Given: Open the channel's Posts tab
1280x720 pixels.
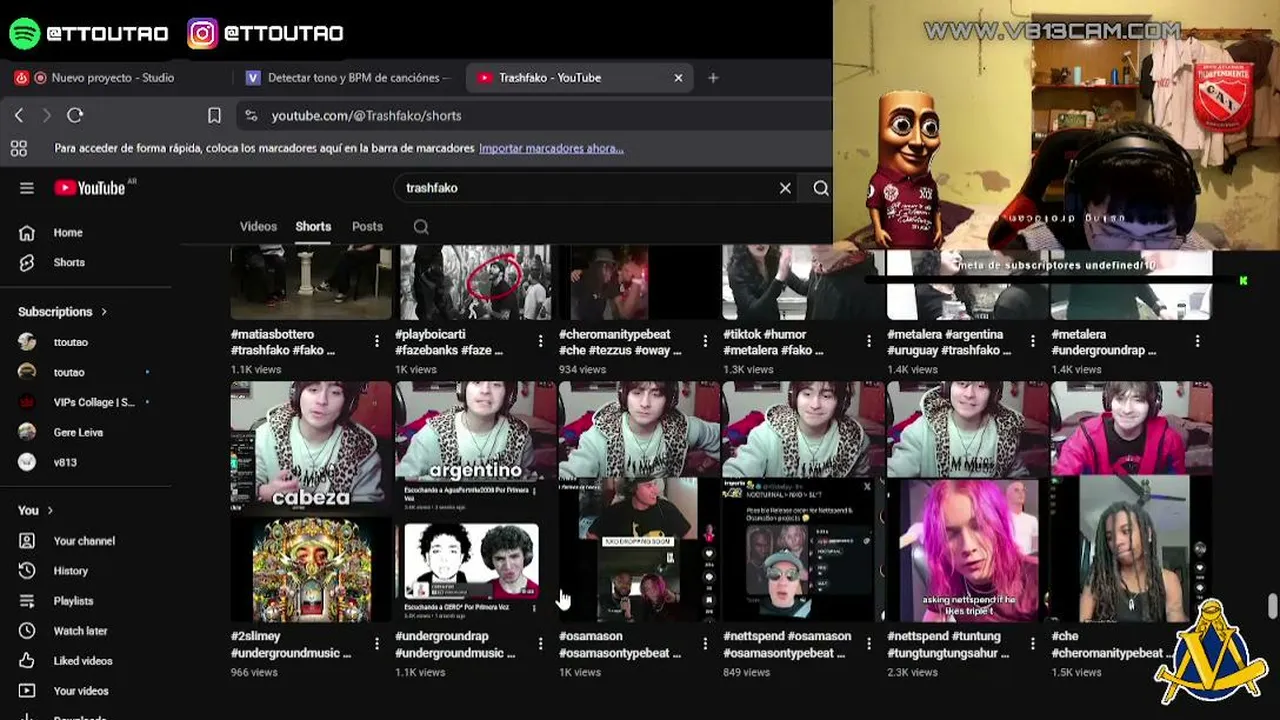Looking at the screenshot, I should point(367,227).
